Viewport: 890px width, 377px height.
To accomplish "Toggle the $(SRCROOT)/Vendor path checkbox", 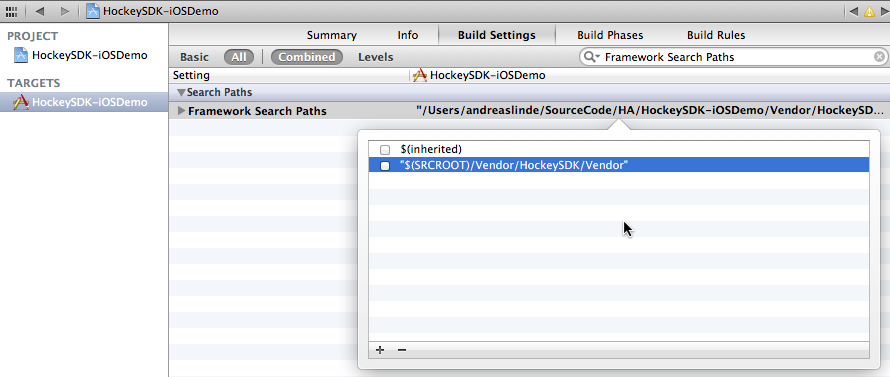I will [385, 166].
